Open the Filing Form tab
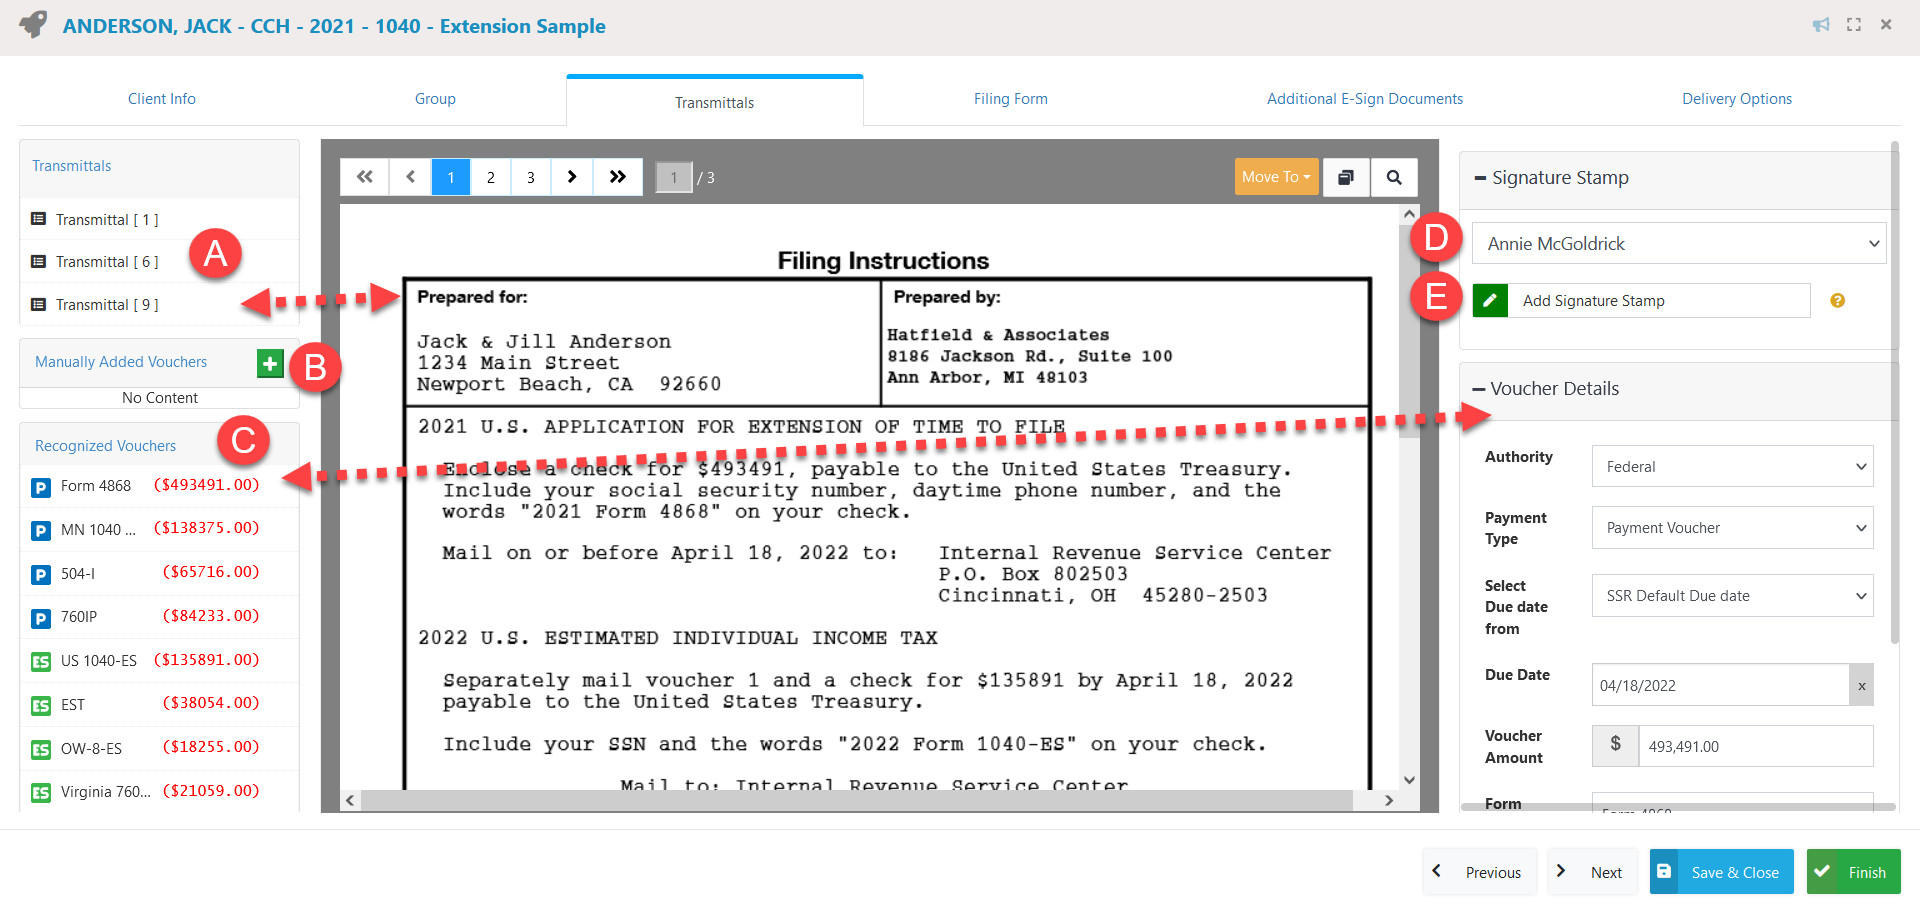This screenshot has width=1920, height=917. click(1011, 99)
